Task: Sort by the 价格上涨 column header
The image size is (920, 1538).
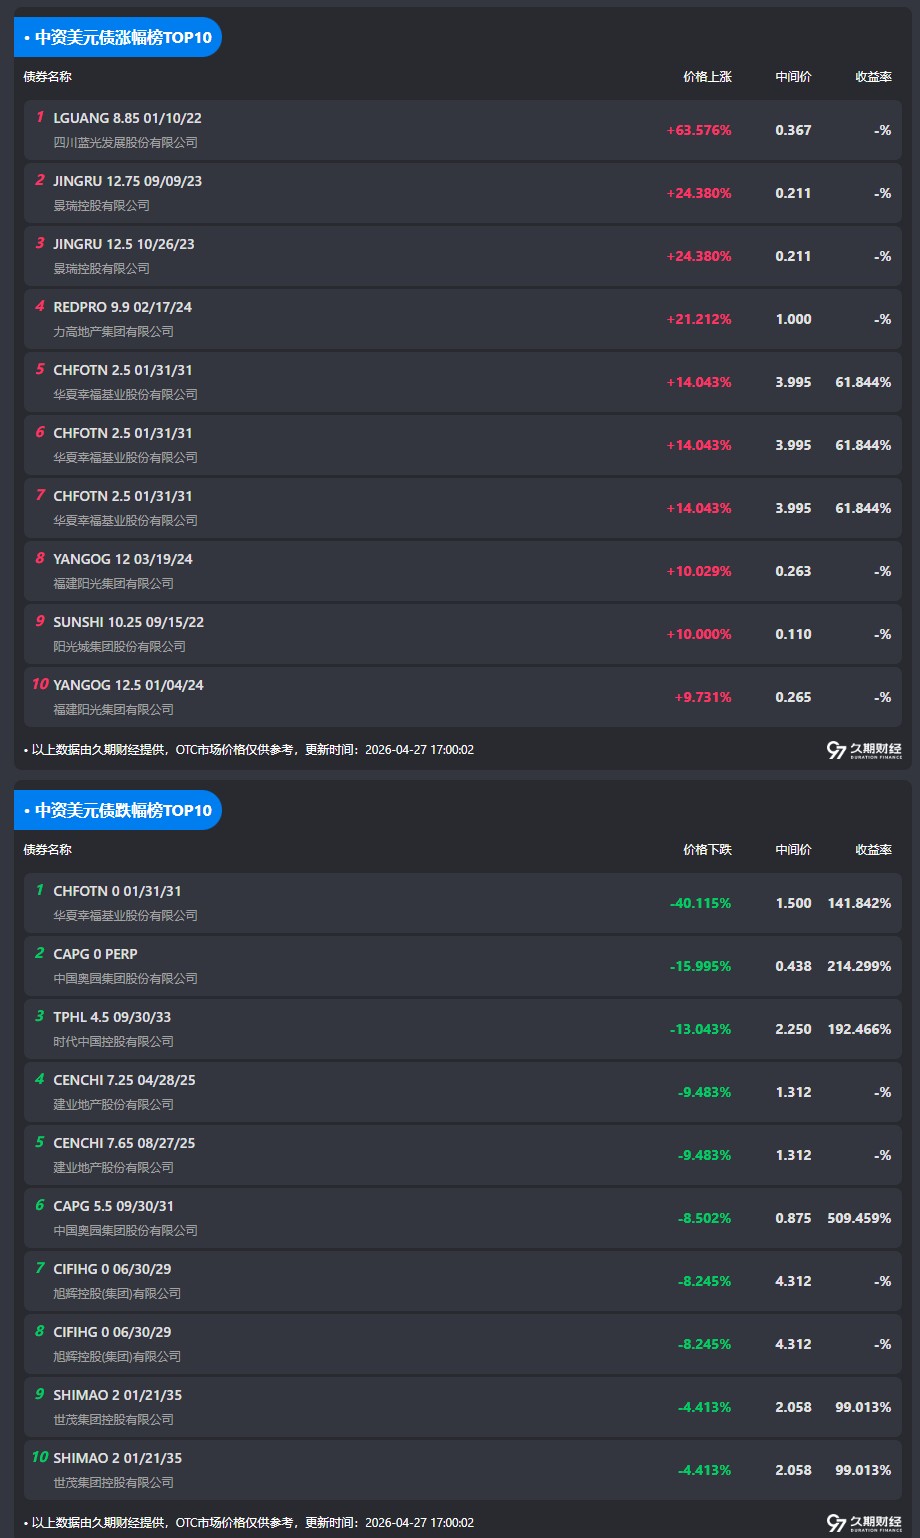Action: pos(707,77)
